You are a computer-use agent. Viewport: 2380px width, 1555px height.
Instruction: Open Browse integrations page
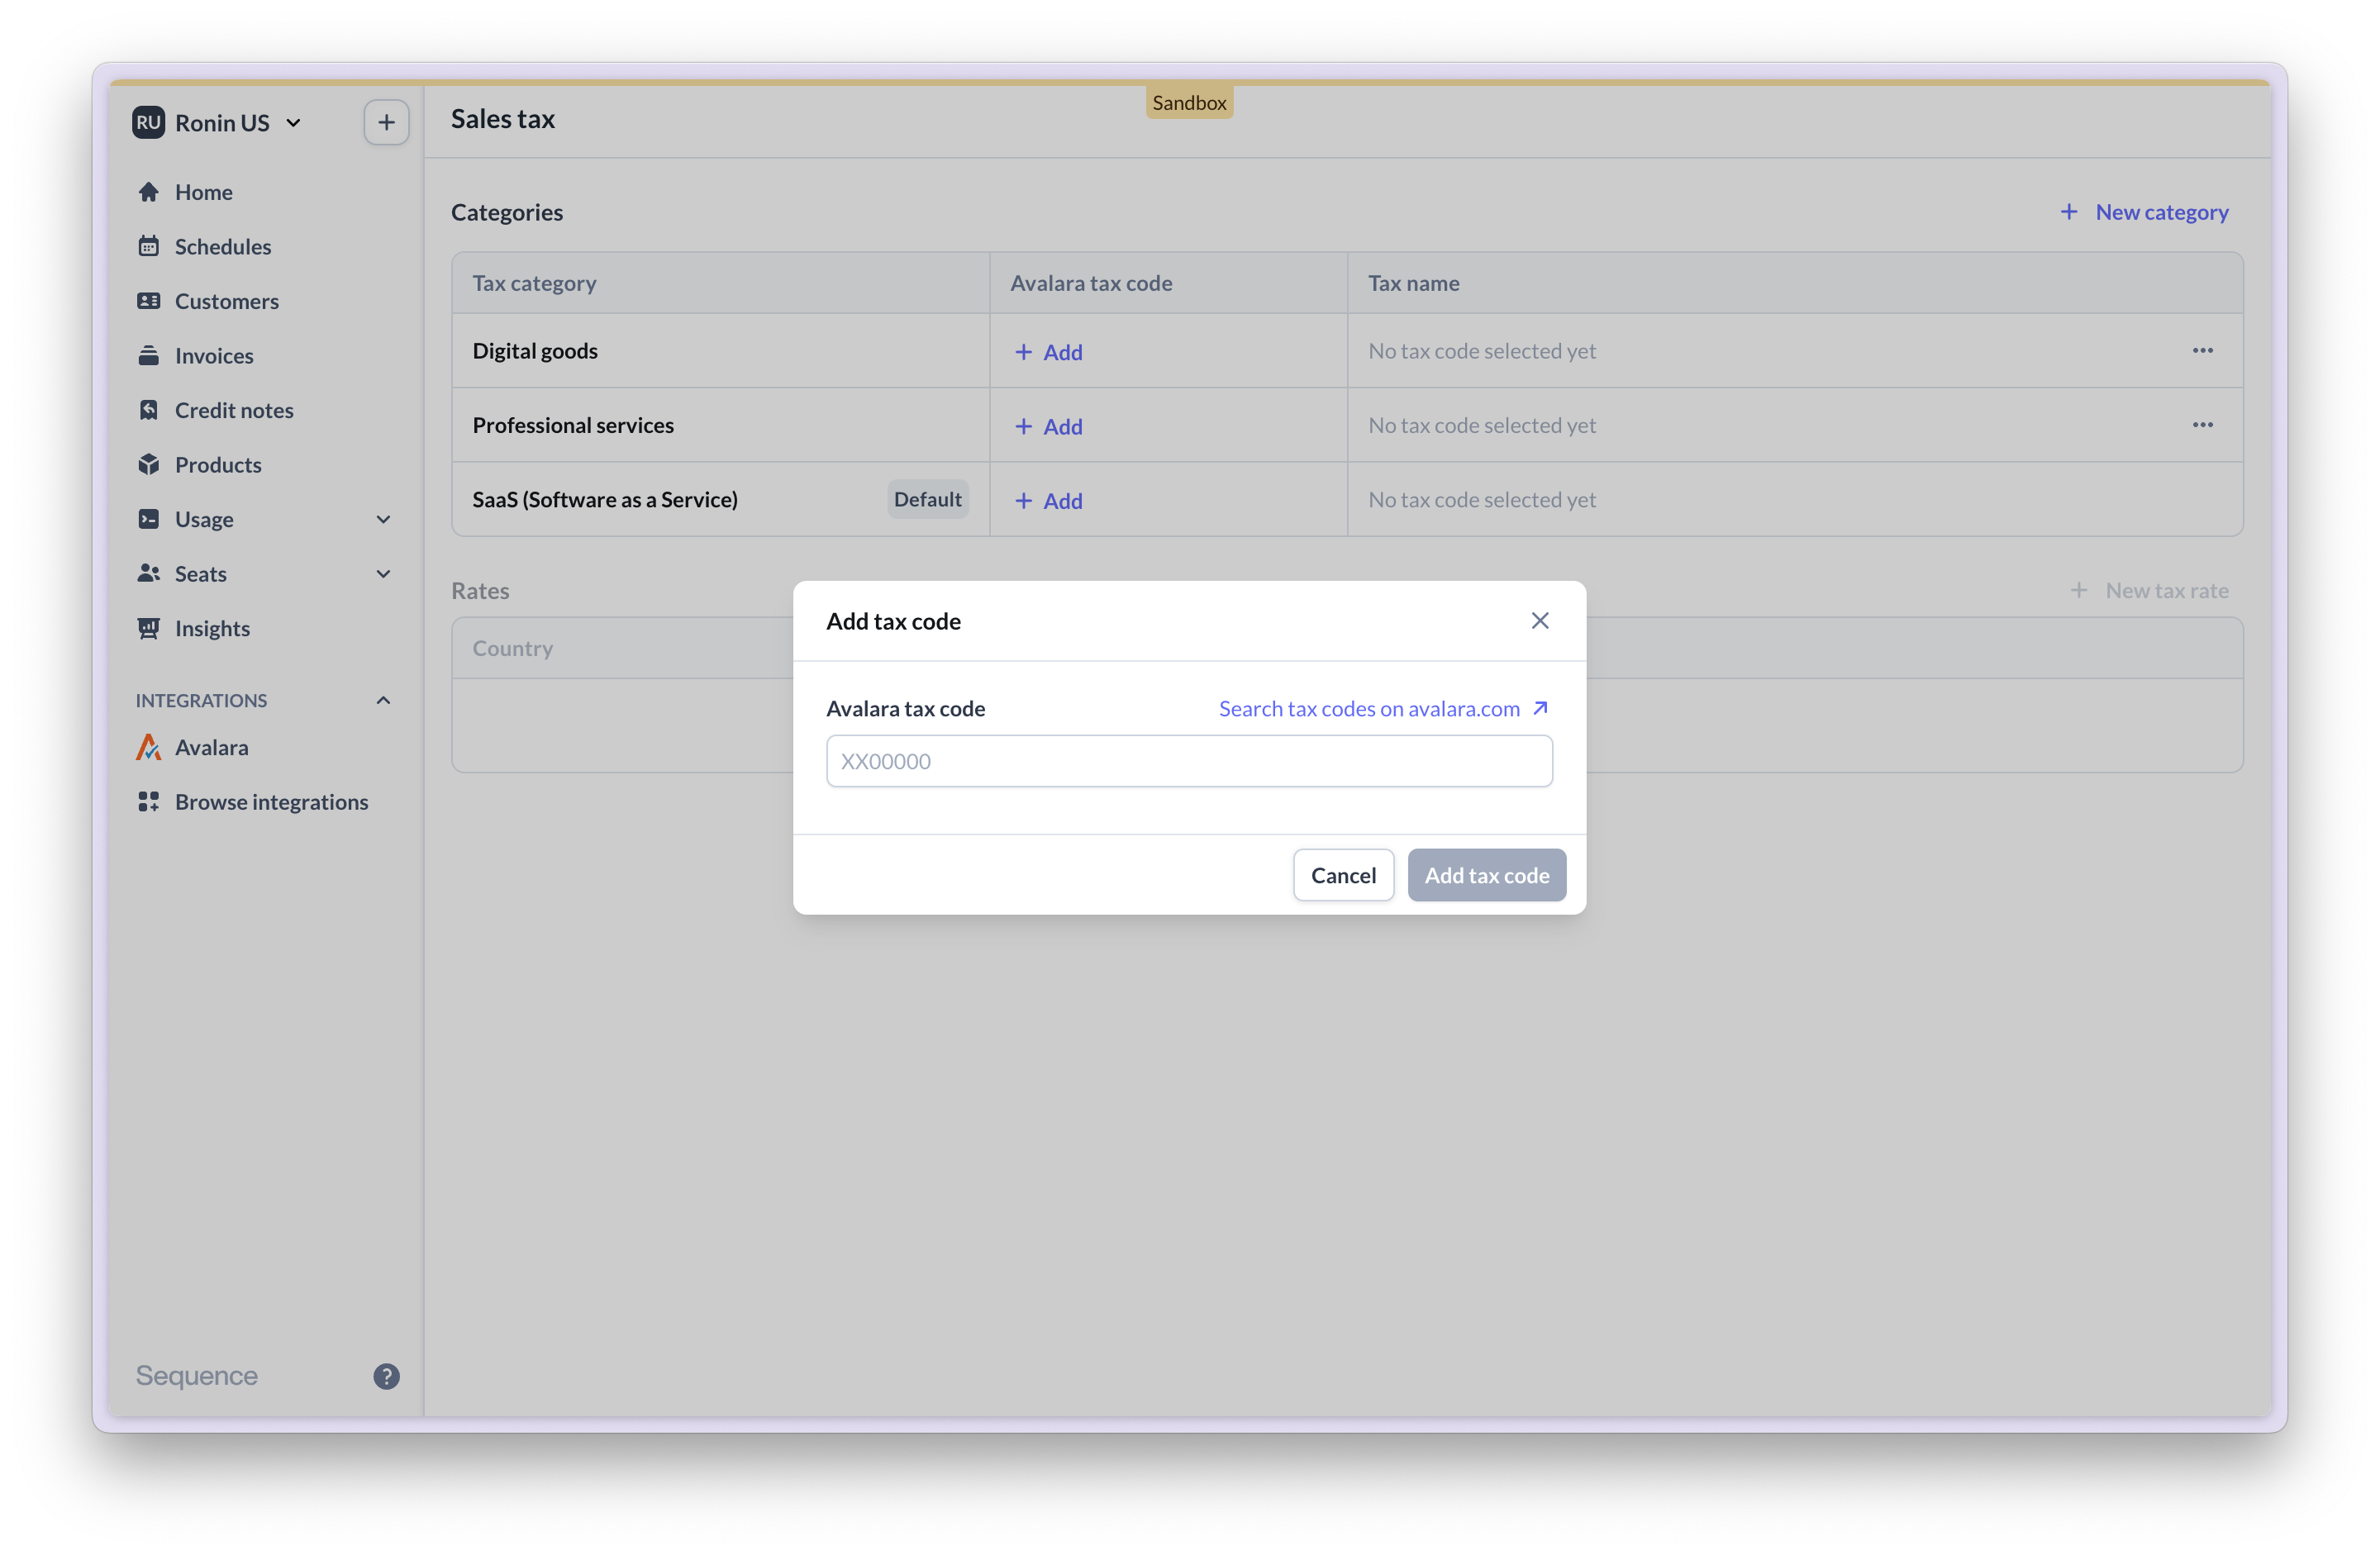[271, 802]
